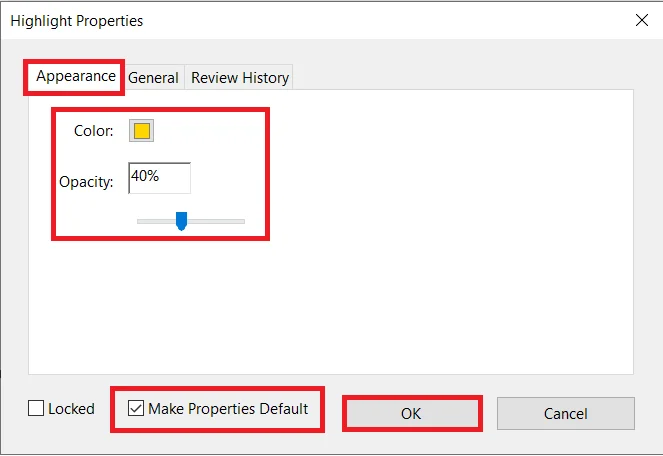Viewport: 663px width, 456px height.
Task: Open the General tab
Action: coord(154,77)
